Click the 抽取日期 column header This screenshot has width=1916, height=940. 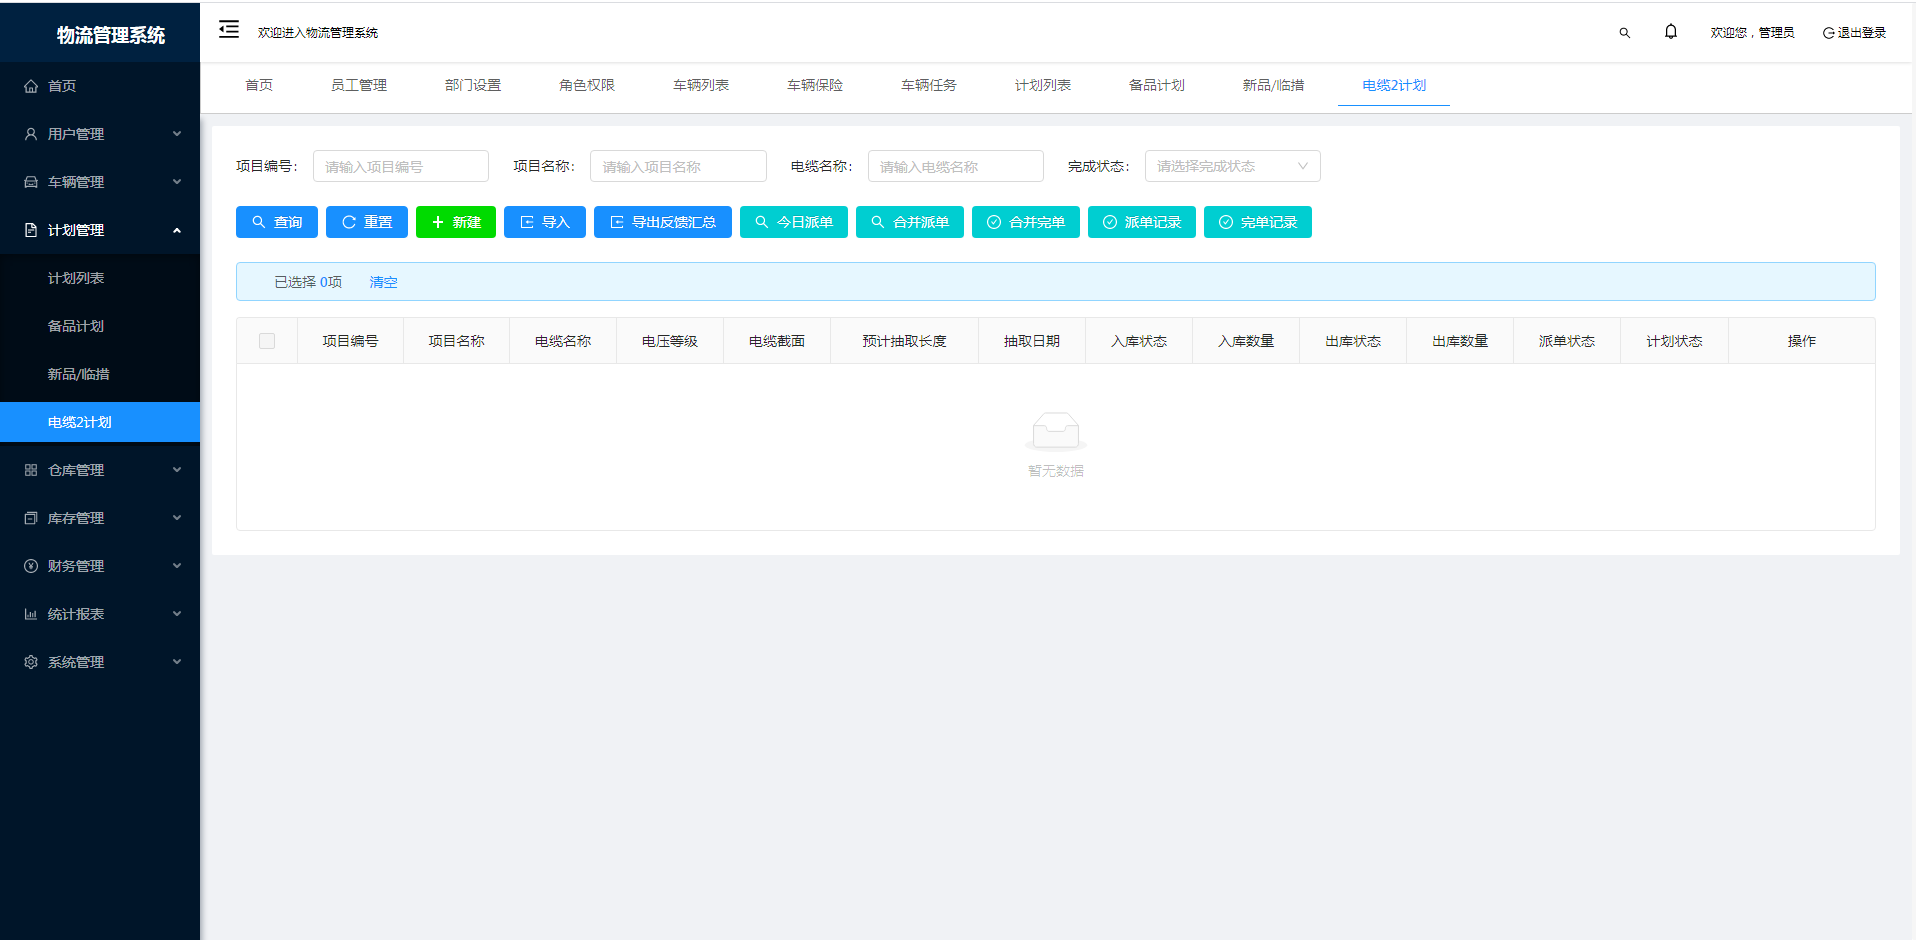point(1032,341)
